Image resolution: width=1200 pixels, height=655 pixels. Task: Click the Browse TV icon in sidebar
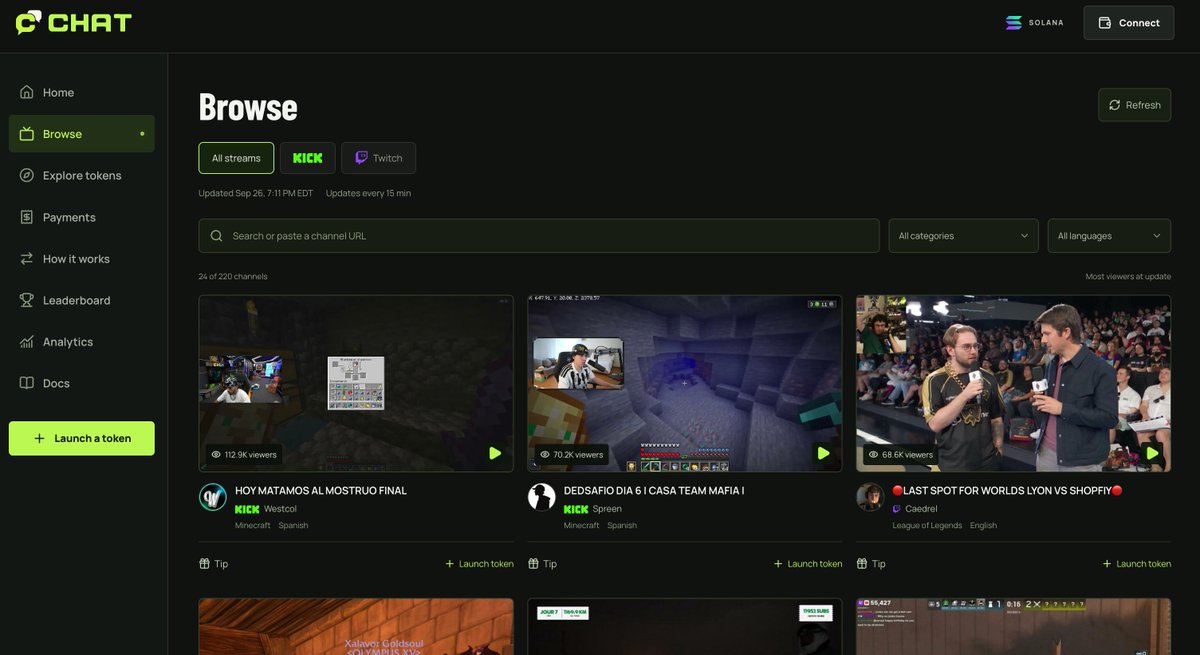click(27, 134)
